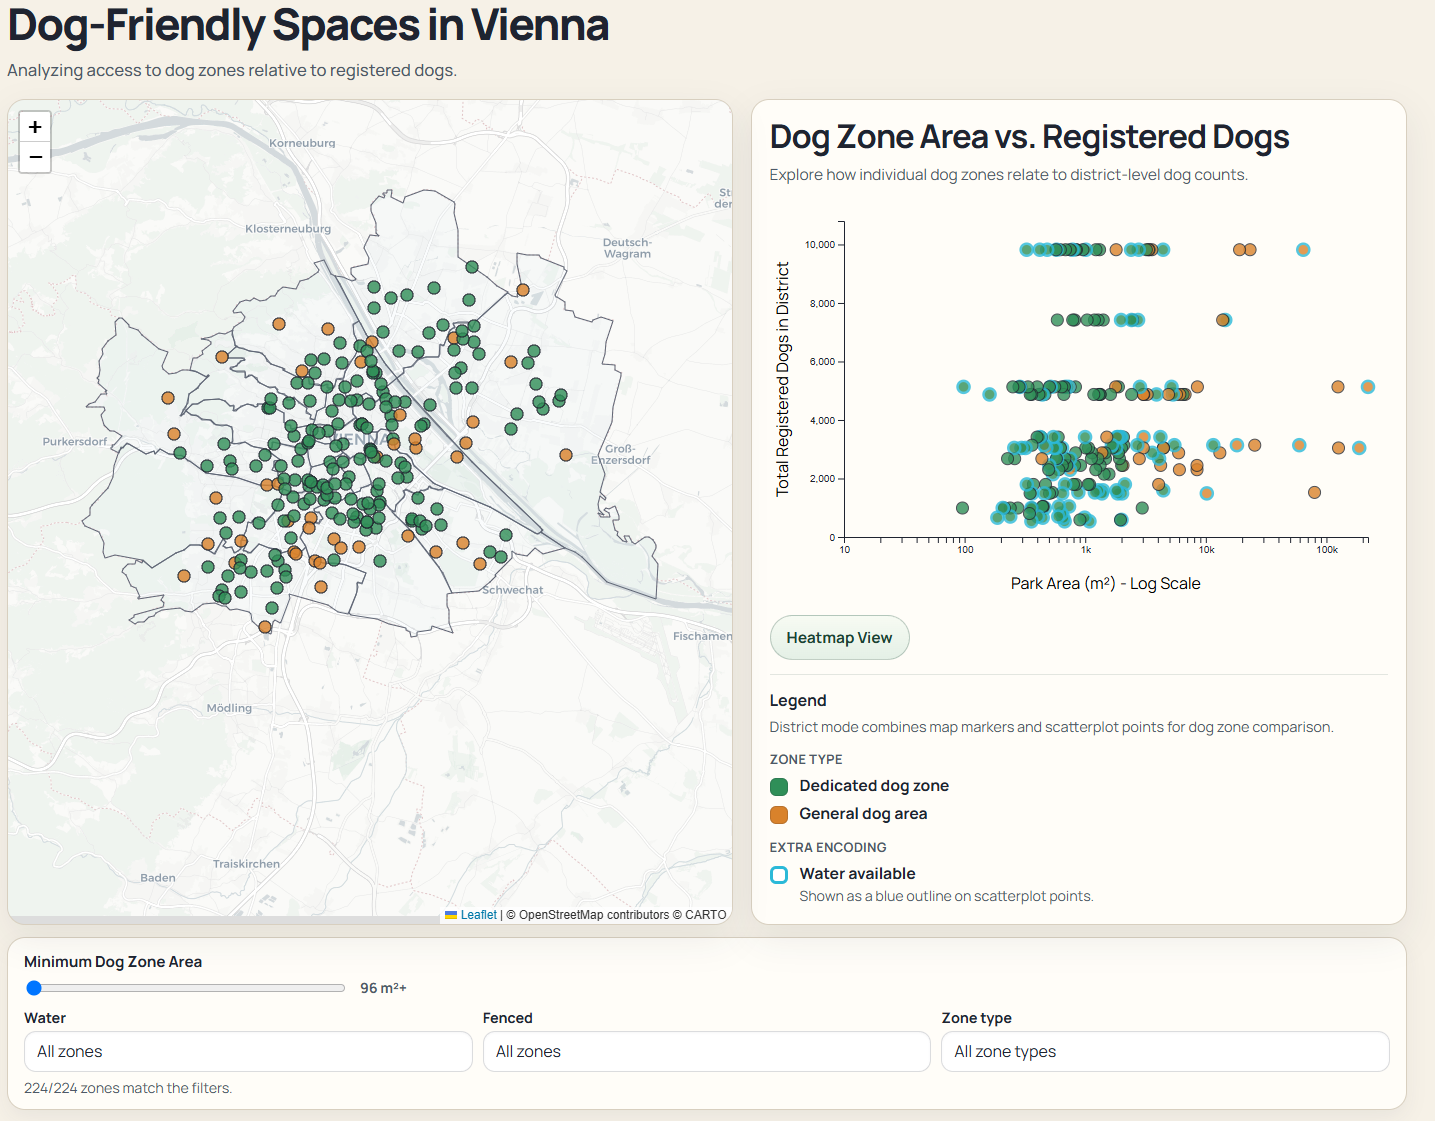Select the orange map marker near Groß-Enzersdorf
1435x1121 pixels.
coord(566,455)
